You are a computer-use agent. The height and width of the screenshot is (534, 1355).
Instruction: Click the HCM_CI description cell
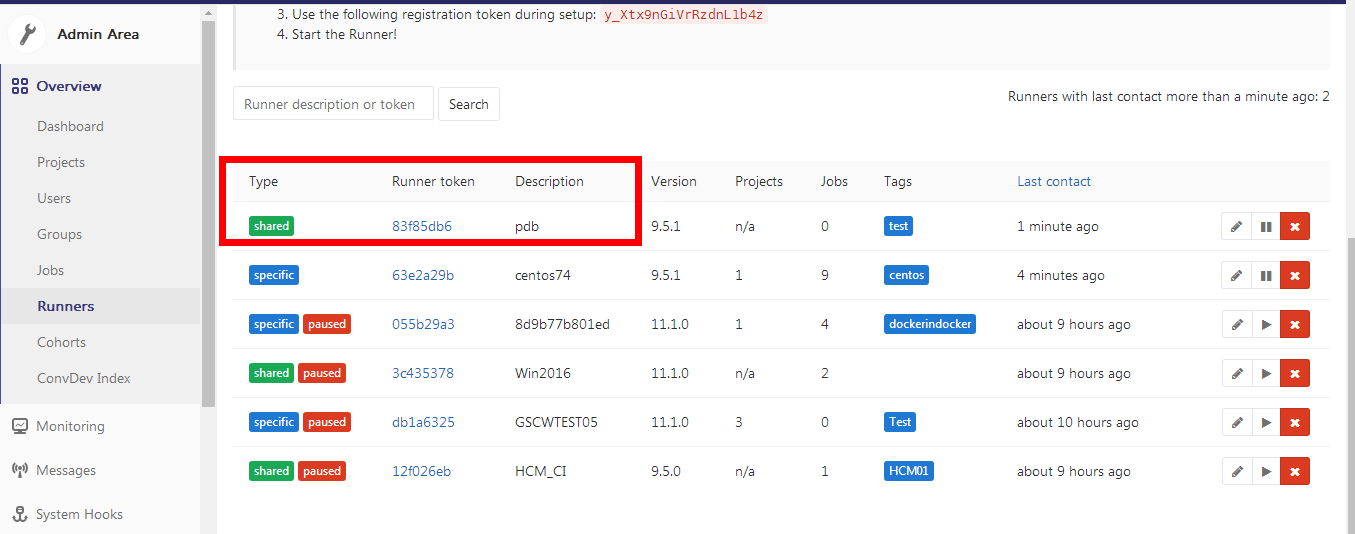(541, 471)
